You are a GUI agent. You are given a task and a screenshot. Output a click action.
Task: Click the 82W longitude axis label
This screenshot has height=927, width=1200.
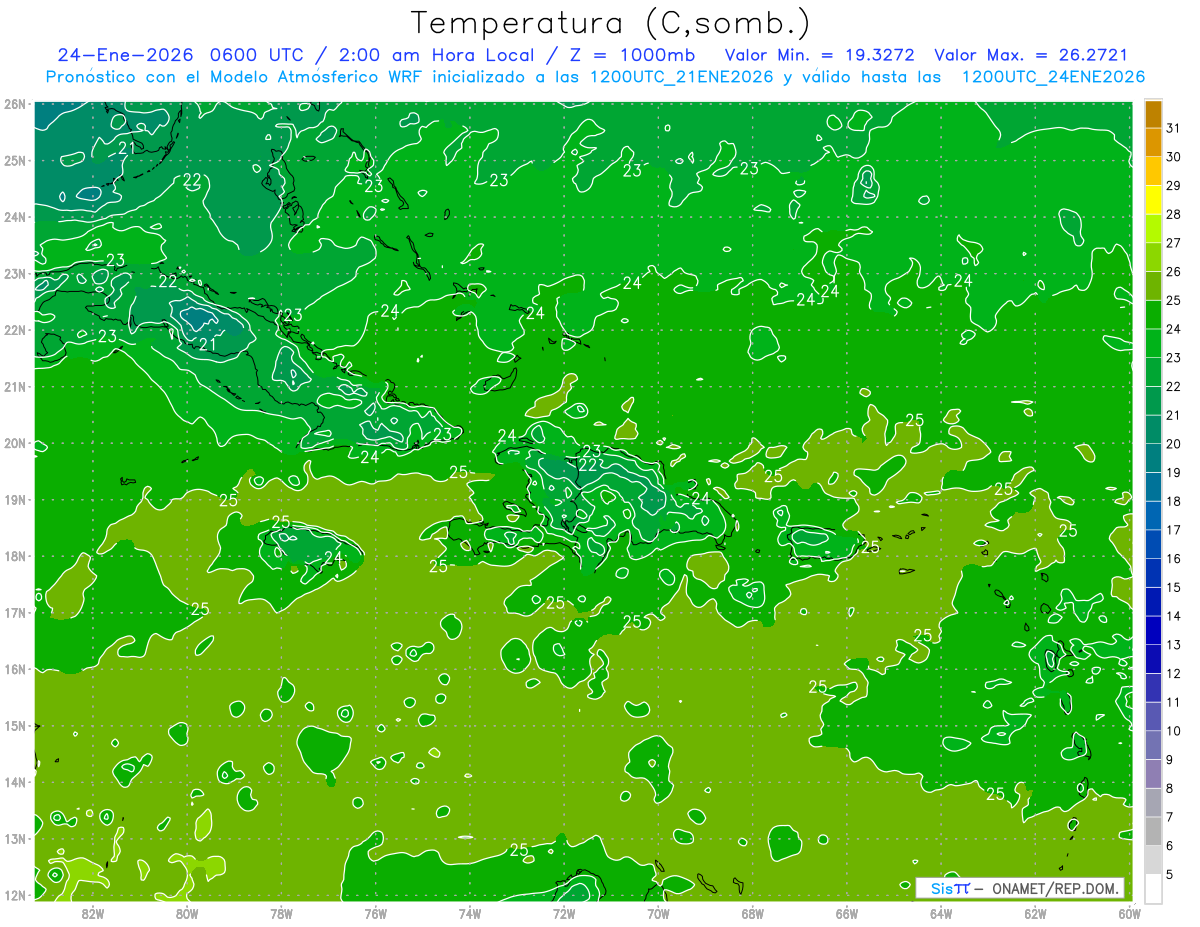93,913
